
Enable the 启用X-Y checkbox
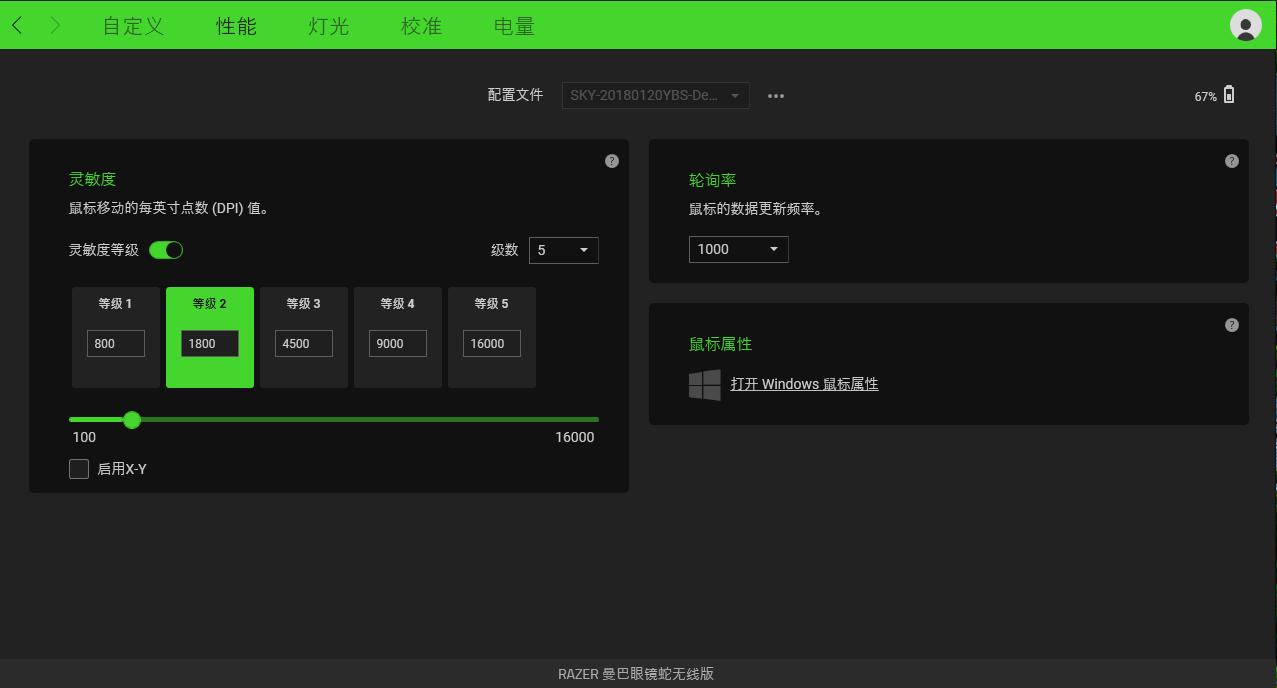point(79,468)
